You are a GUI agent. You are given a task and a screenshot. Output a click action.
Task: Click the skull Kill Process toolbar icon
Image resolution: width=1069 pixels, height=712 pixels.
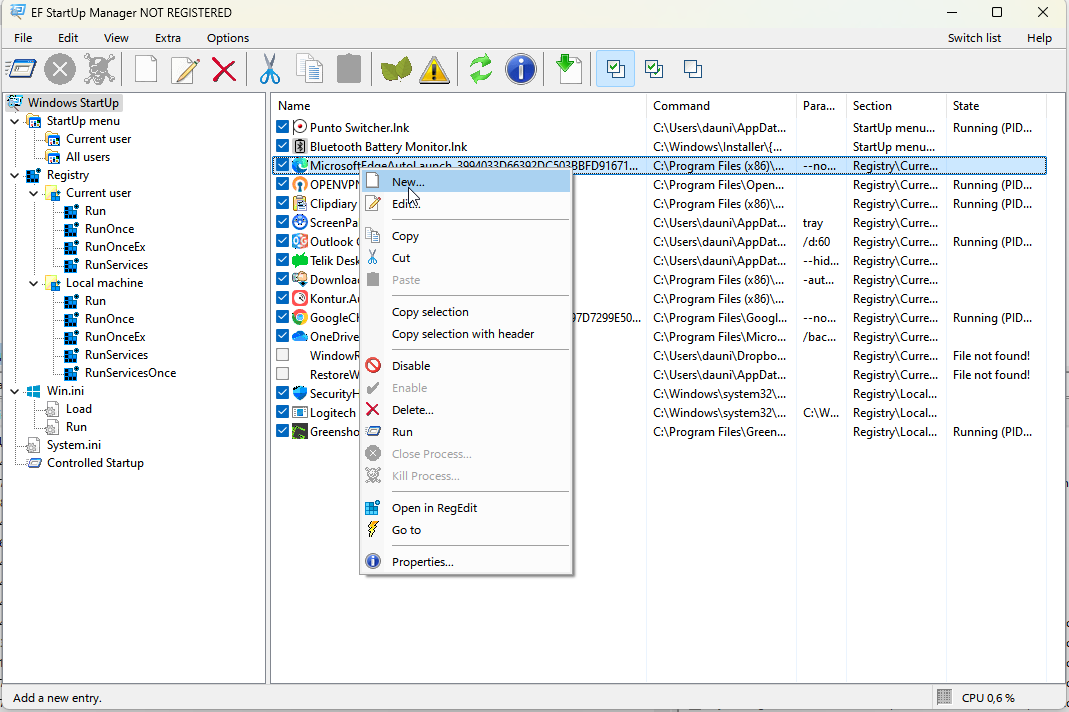point(99,69)
